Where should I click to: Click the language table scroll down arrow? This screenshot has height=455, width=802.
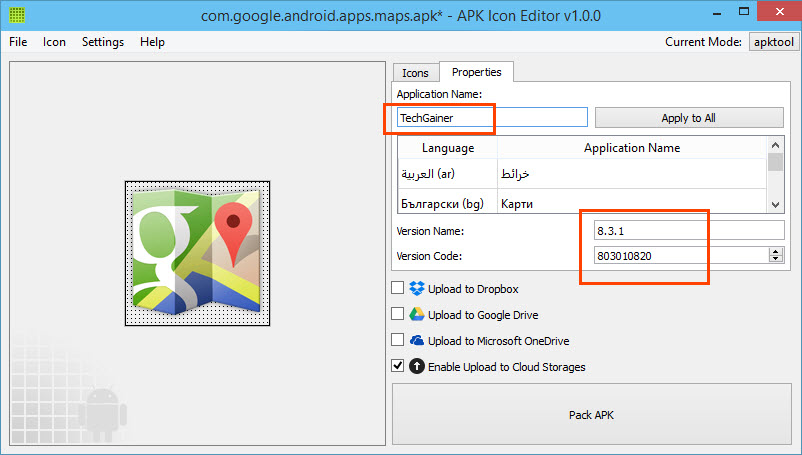775,204
